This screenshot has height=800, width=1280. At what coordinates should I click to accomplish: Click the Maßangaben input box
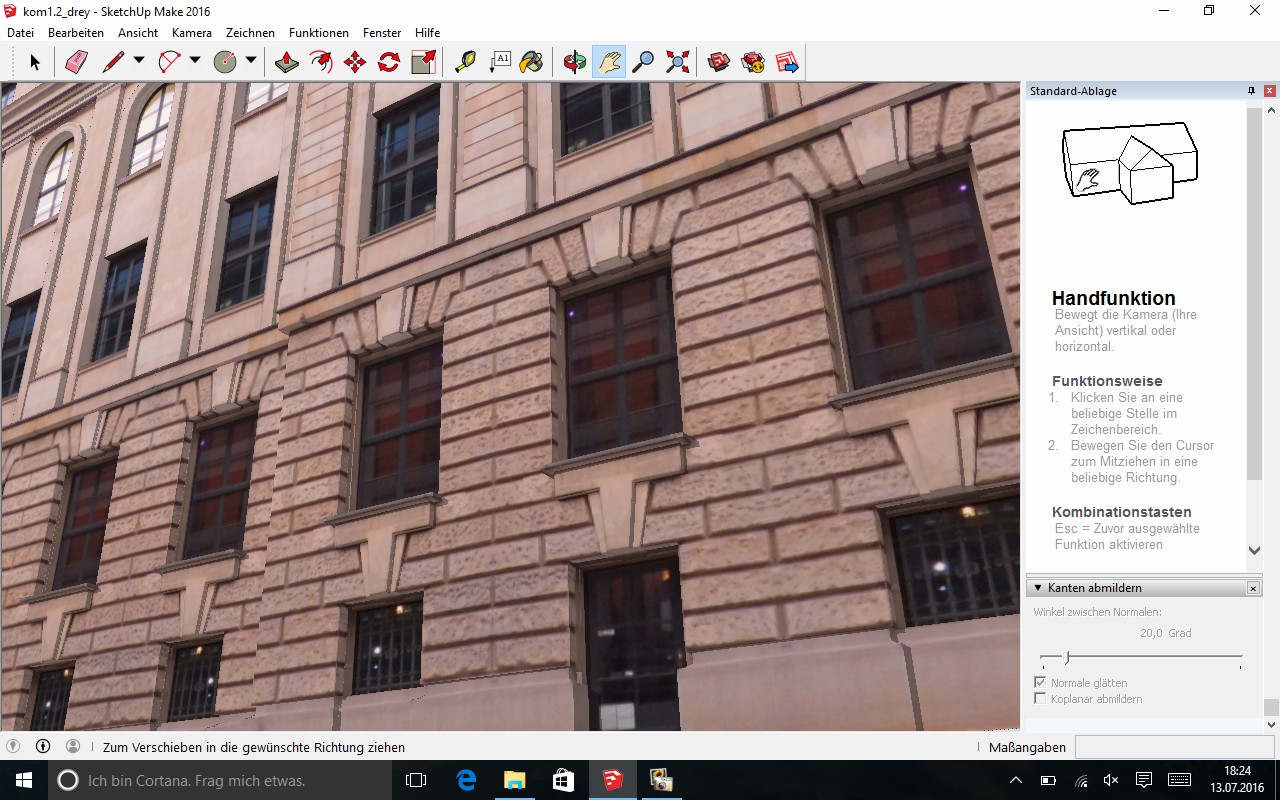point(1174,747)
